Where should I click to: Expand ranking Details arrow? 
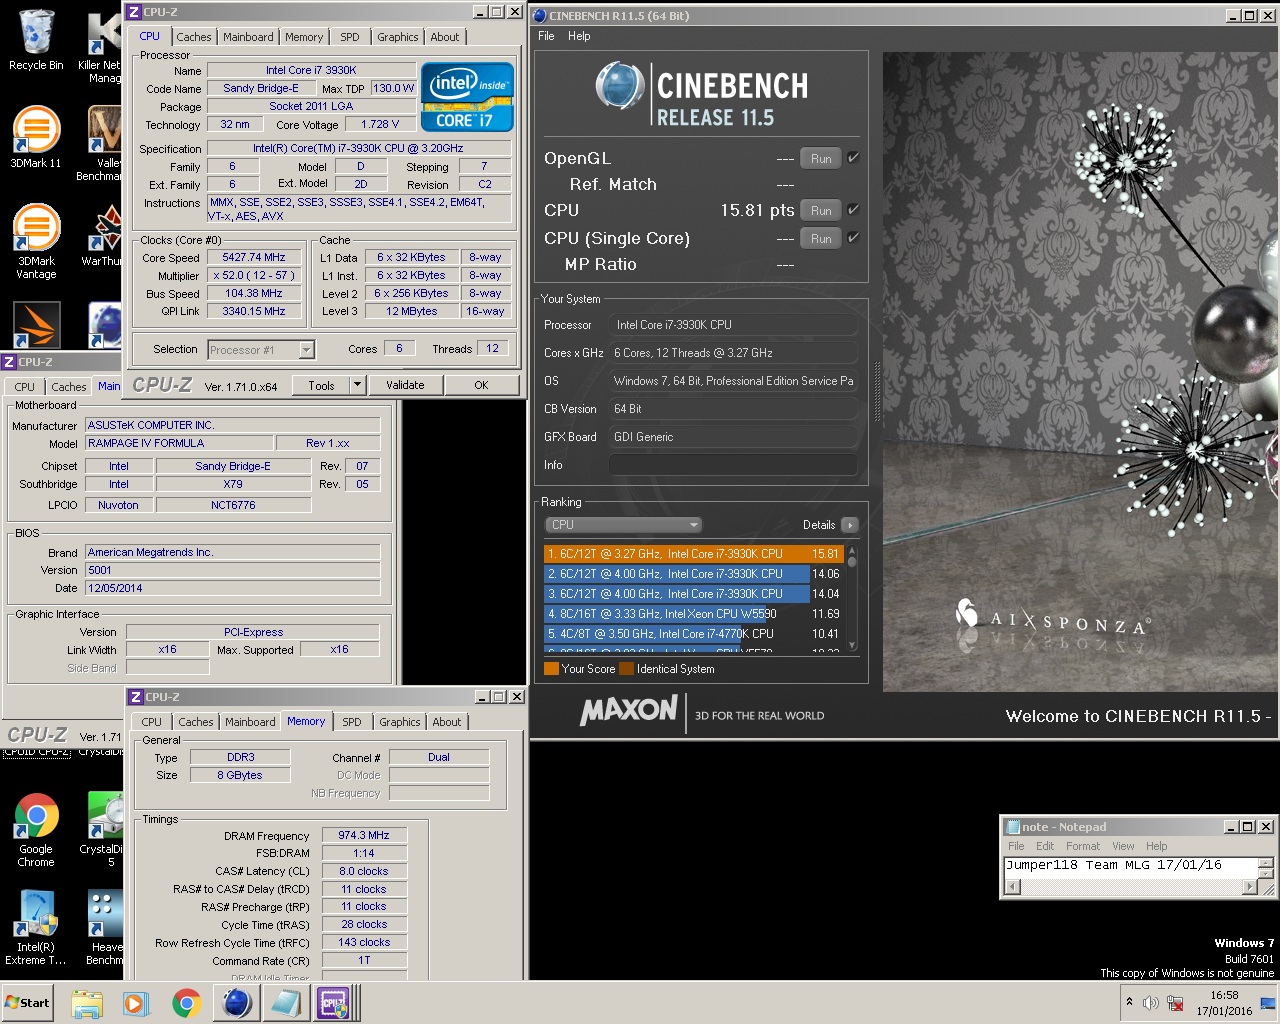[850, 525]
